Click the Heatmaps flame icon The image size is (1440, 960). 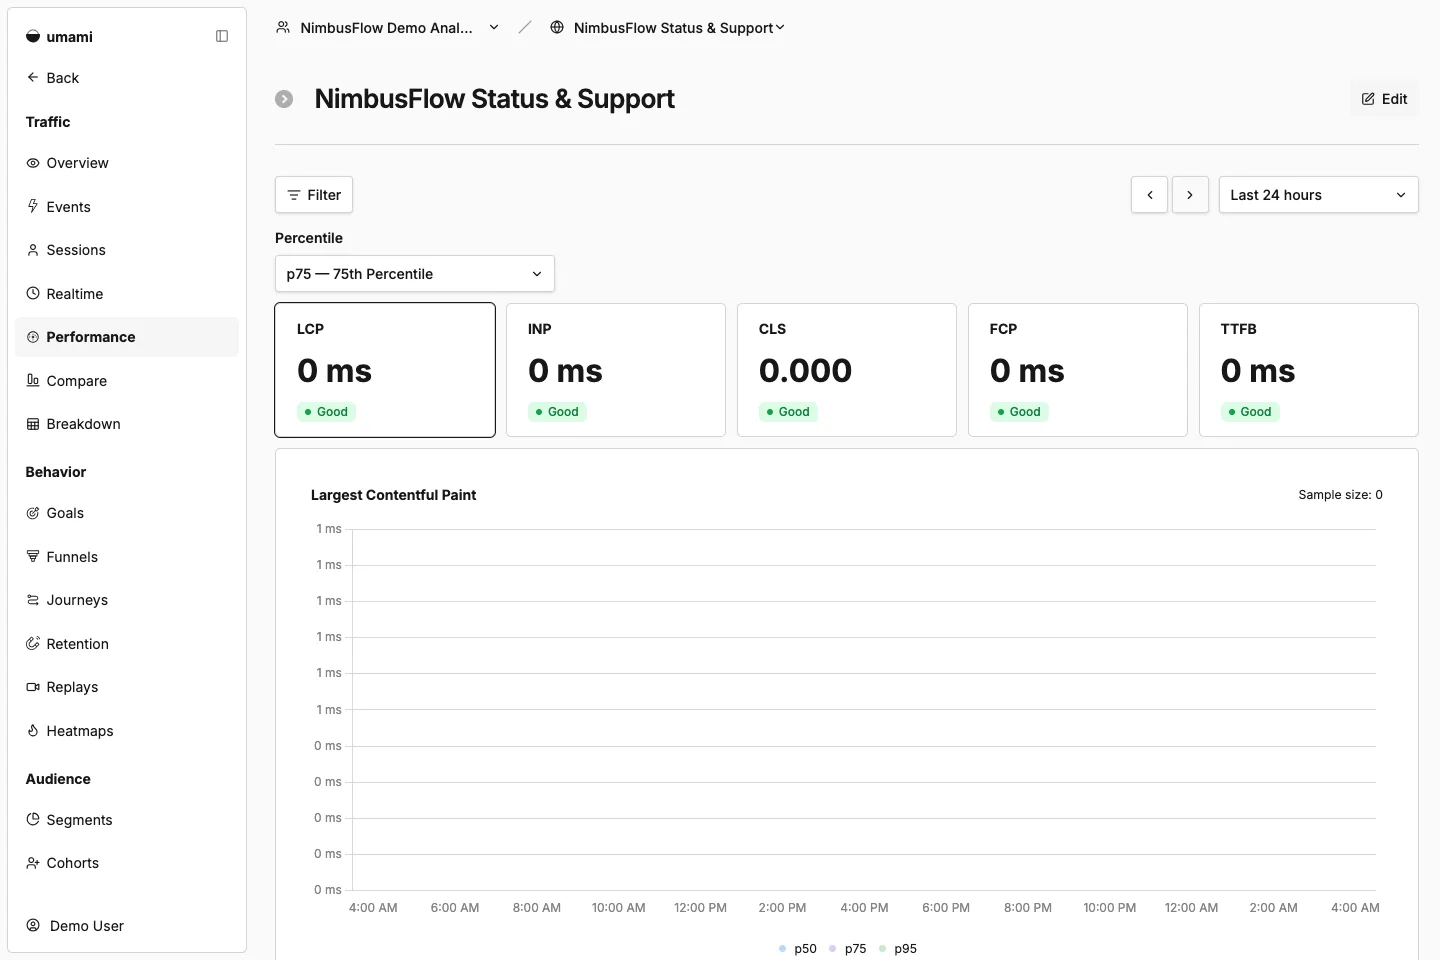click(33, 730)
